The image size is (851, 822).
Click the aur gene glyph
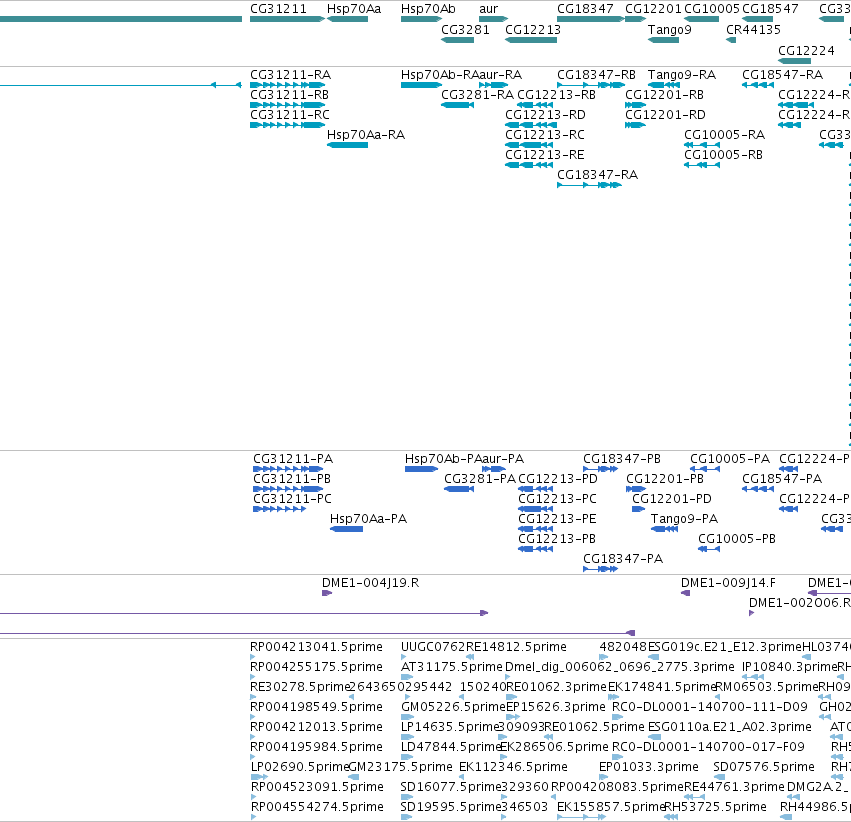[493, 19]
